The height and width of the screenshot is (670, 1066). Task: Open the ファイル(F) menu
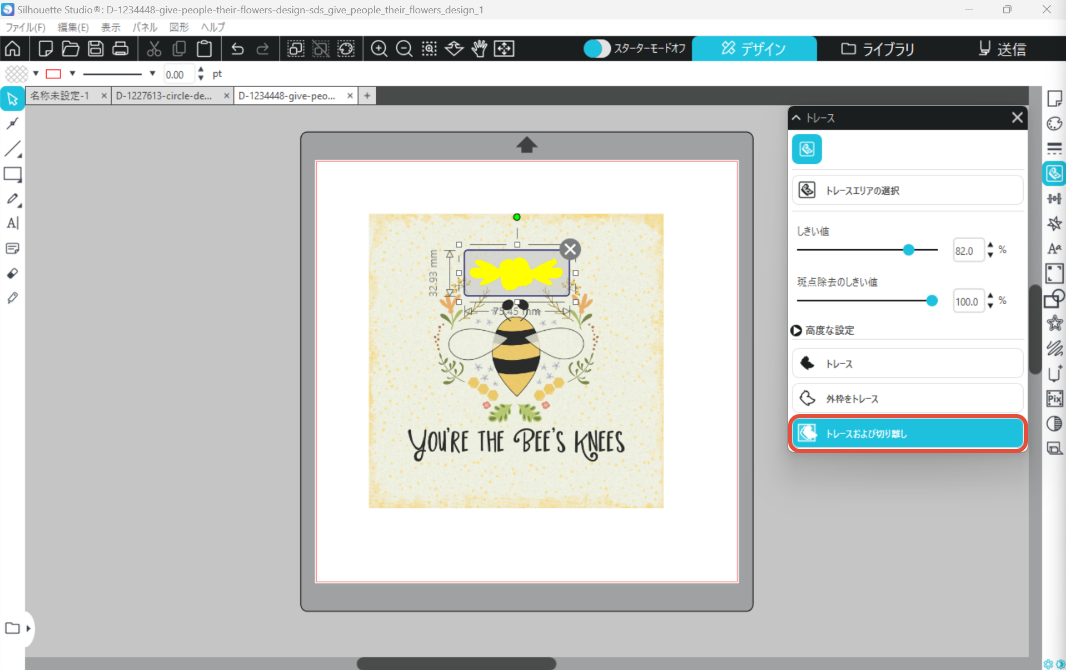click(25, 27)
